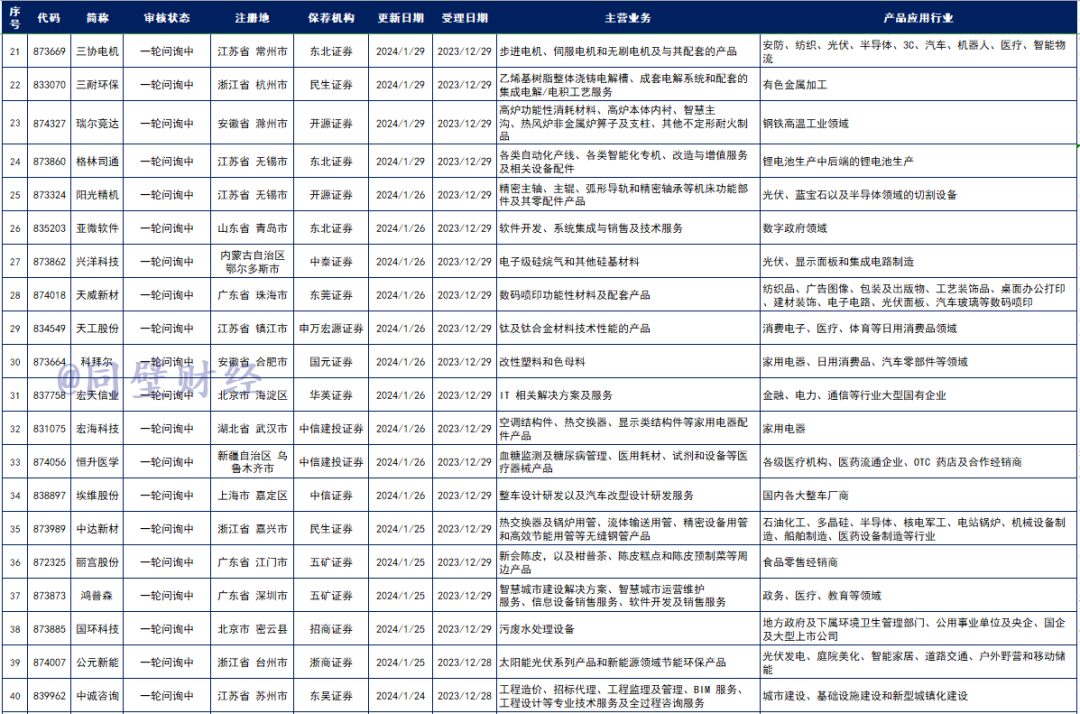1080x714 pixels.
Task: Select company name 兴洋科技
Action: 97,262
